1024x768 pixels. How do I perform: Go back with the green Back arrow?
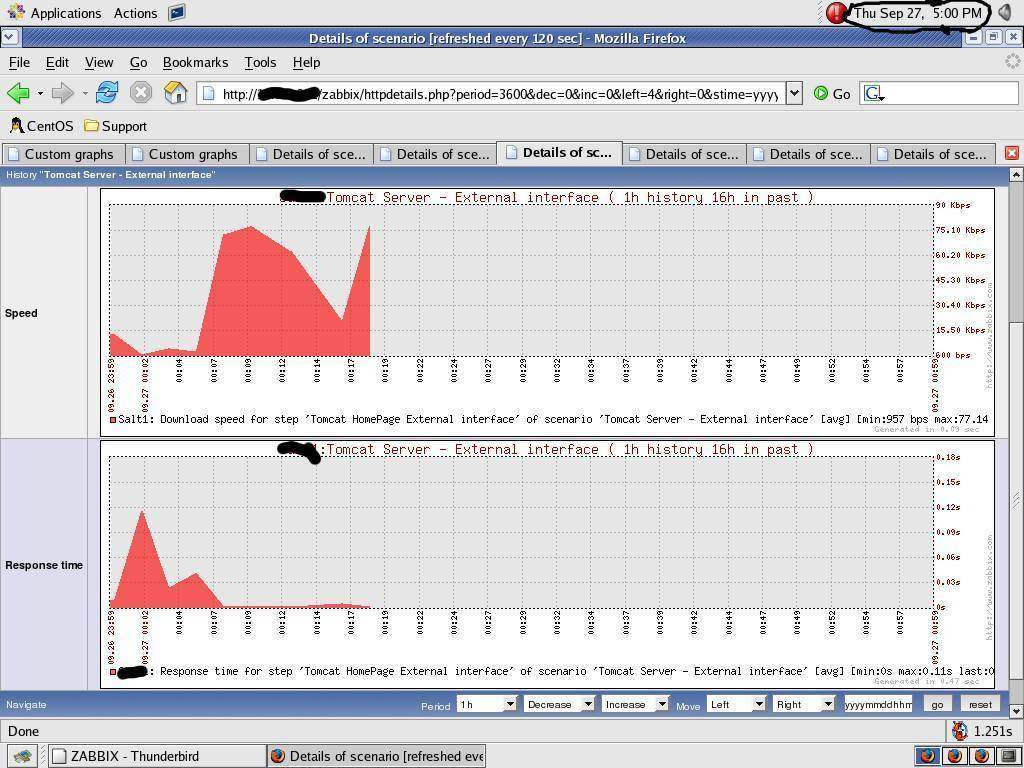[x=18, y=93]
